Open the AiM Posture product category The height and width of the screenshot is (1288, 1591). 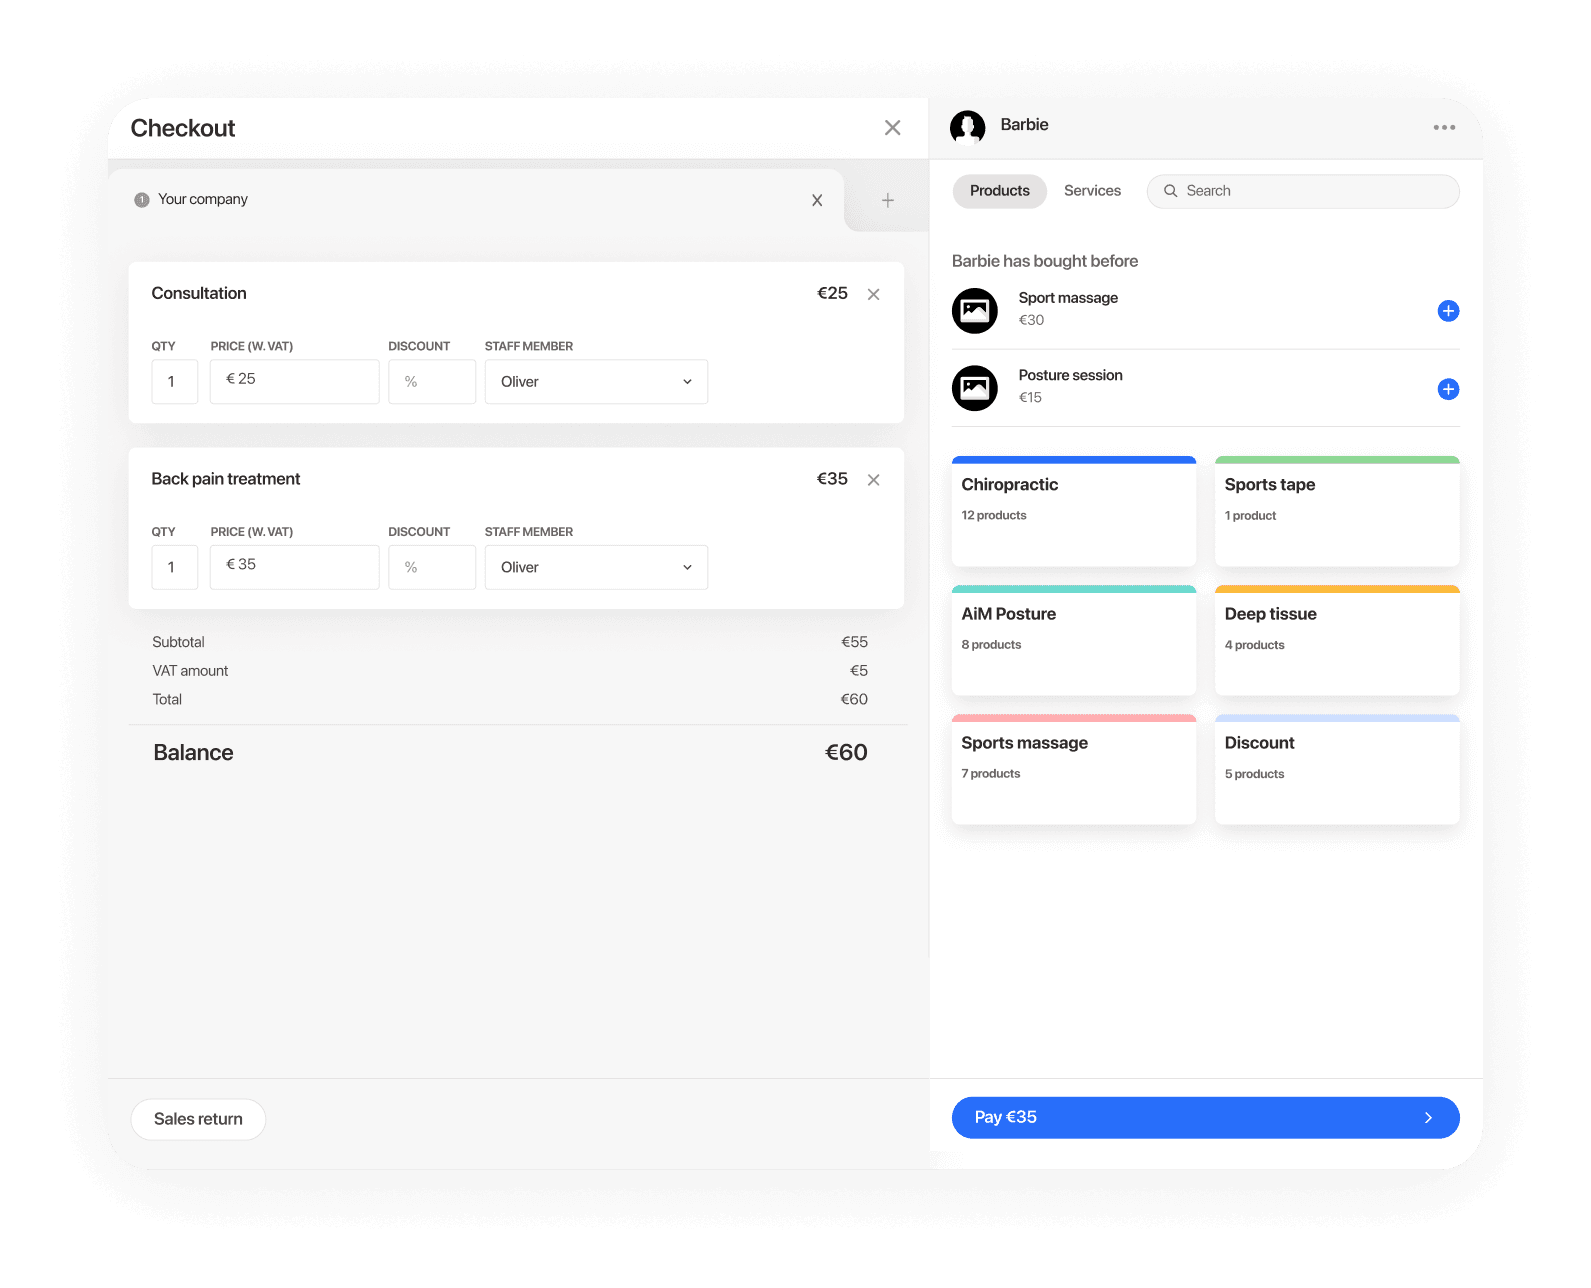(x=1074, y=640)
